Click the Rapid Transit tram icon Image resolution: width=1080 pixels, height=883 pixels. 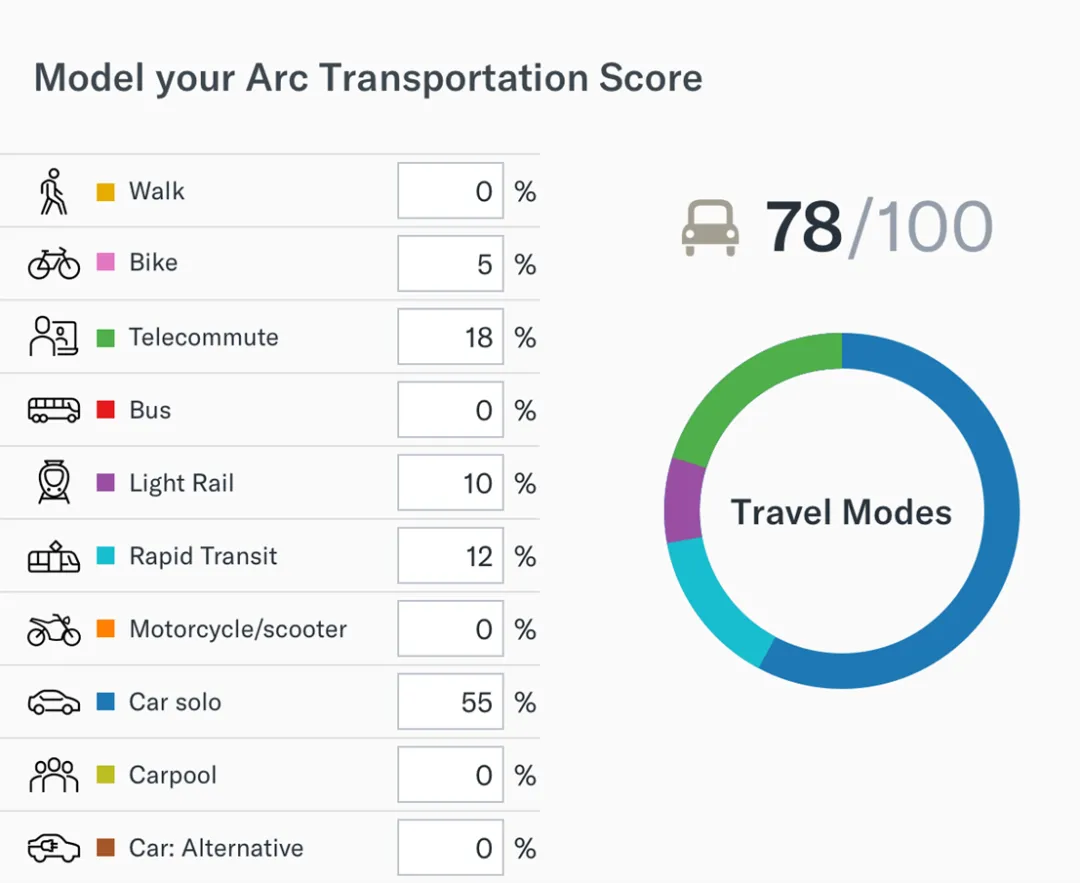pyautogui.click(x=53, y=556)
